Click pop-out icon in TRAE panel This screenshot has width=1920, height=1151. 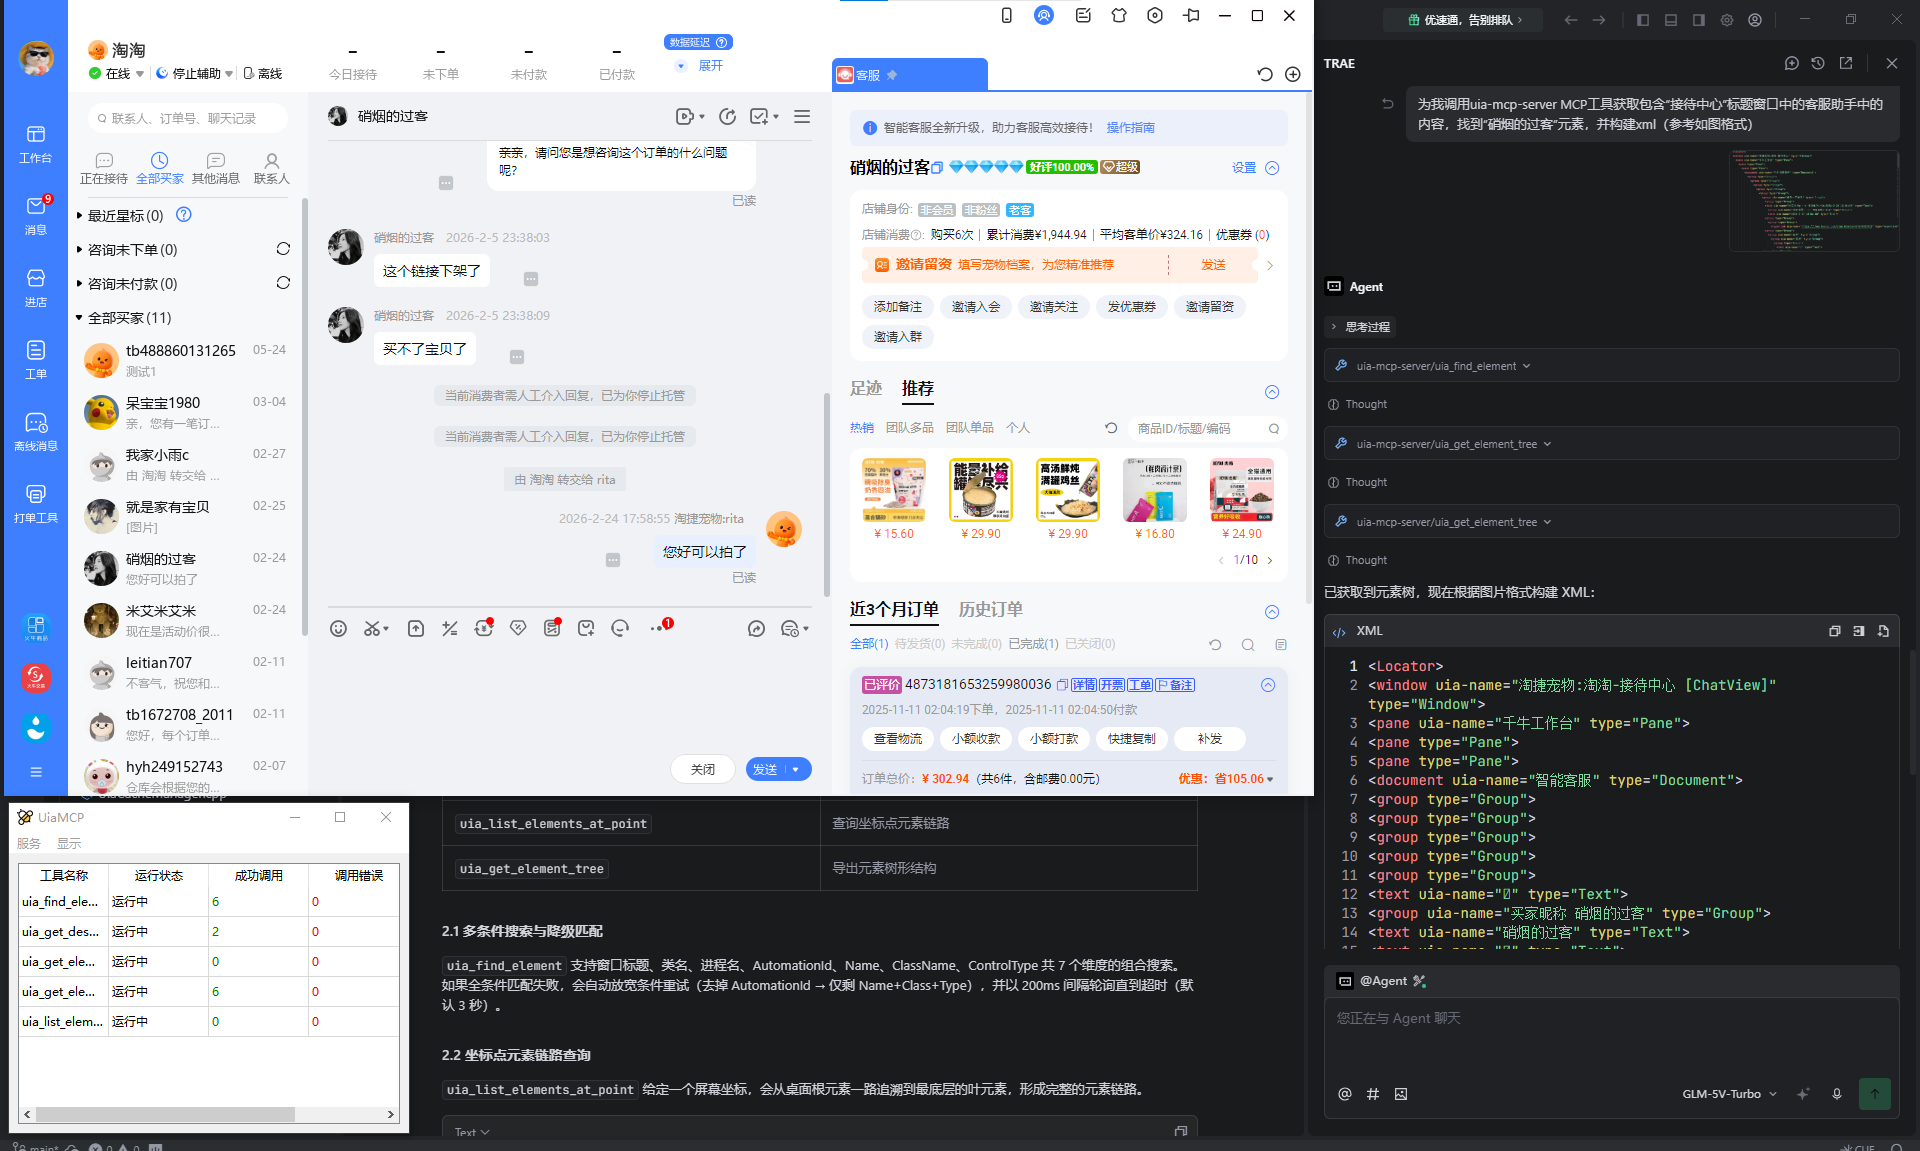pos(1846,63)
